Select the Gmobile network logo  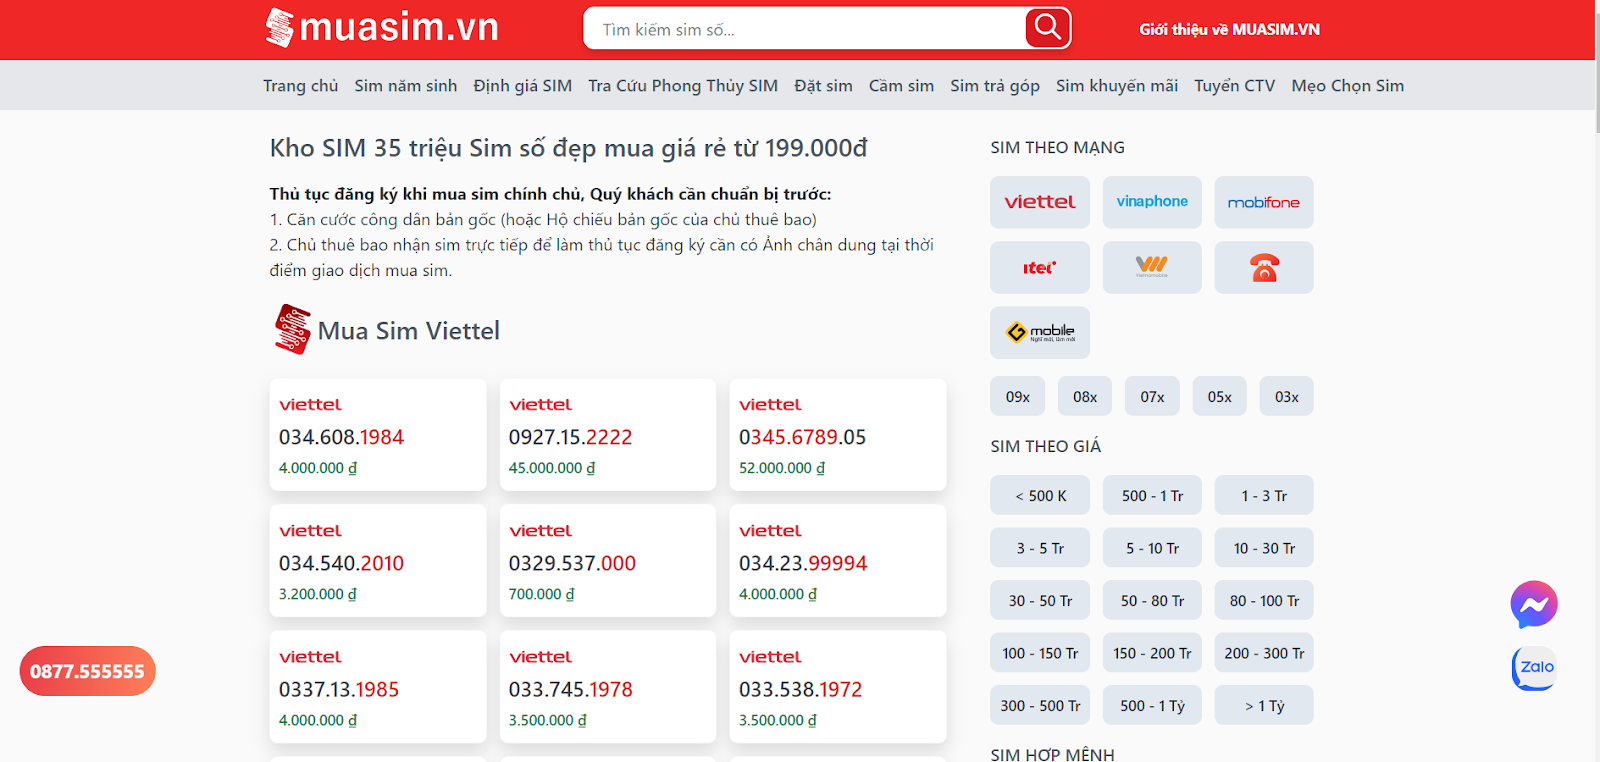pyautogui.click(x=1040, y=332)
